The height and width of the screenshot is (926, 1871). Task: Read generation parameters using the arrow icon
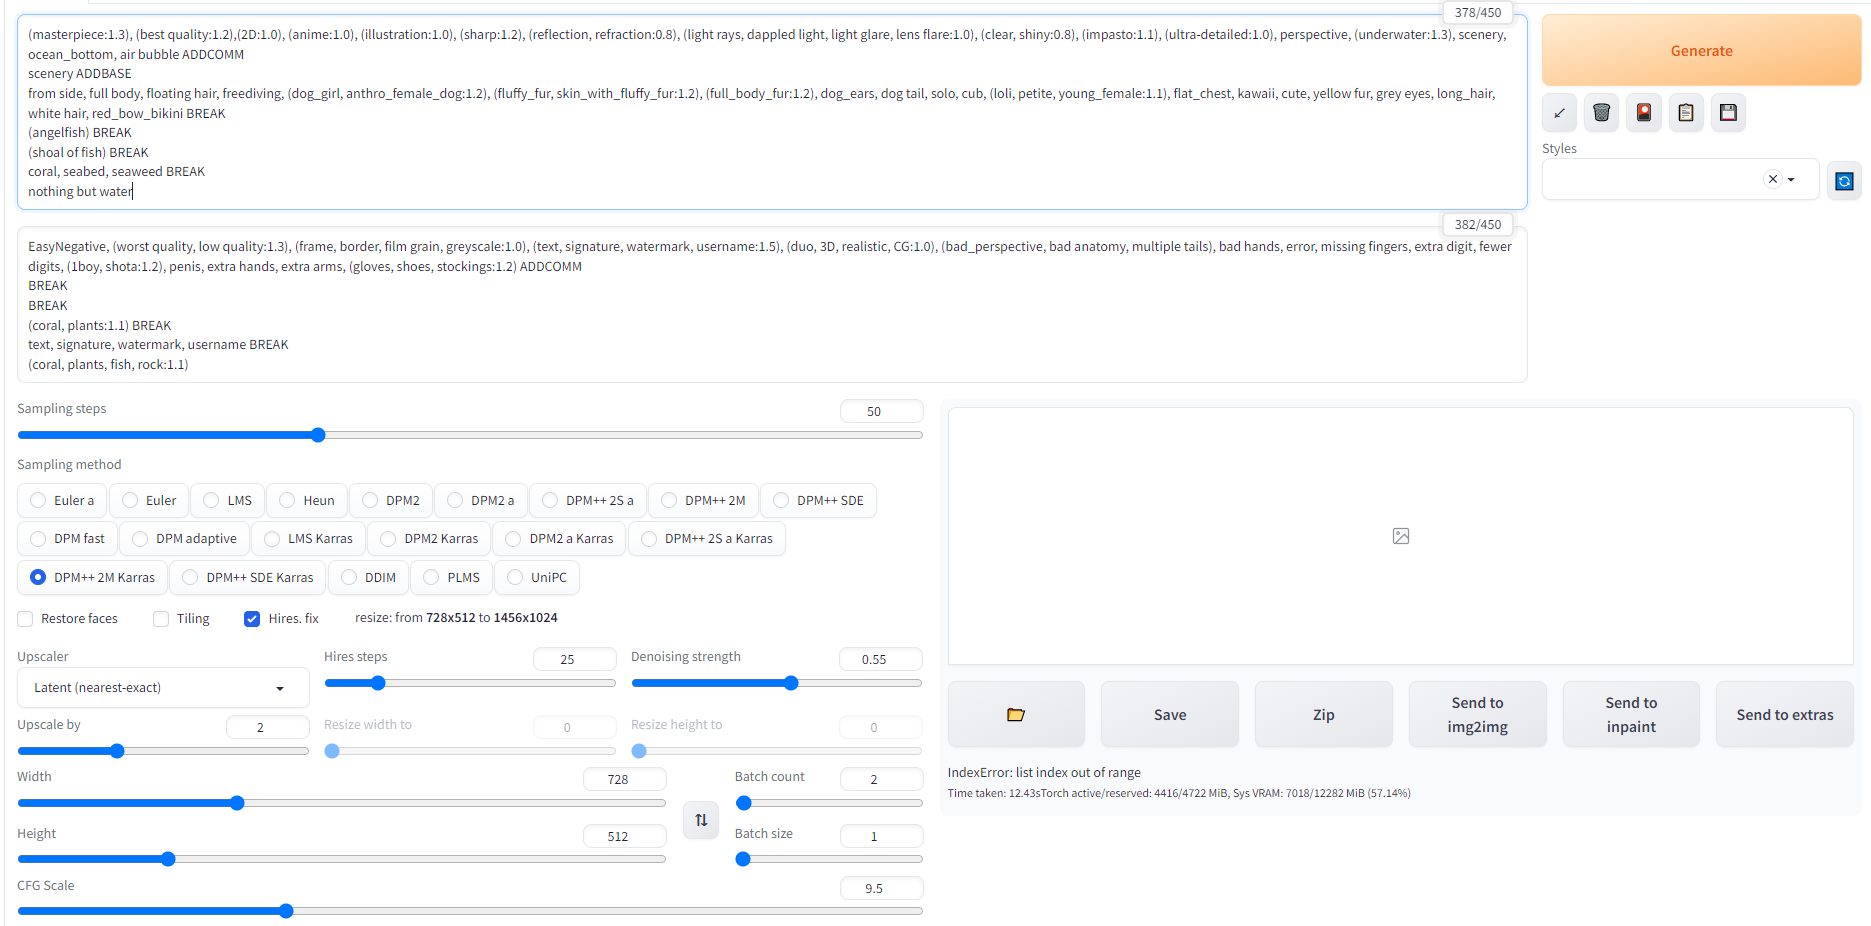click(1559, 112)
